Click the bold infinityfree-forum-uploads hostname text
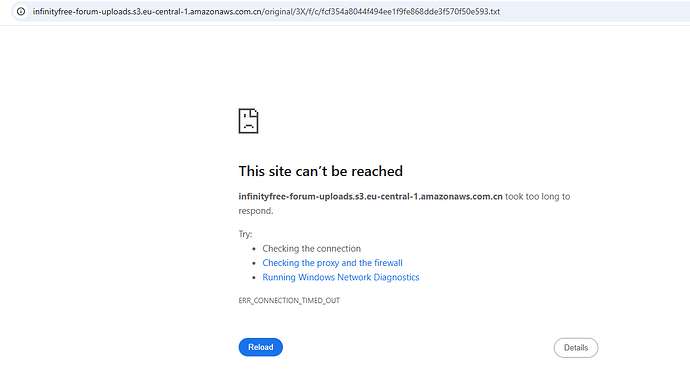The height and width of the screenshot is (381, 690). pyautogui.click(x=370, y=197)
